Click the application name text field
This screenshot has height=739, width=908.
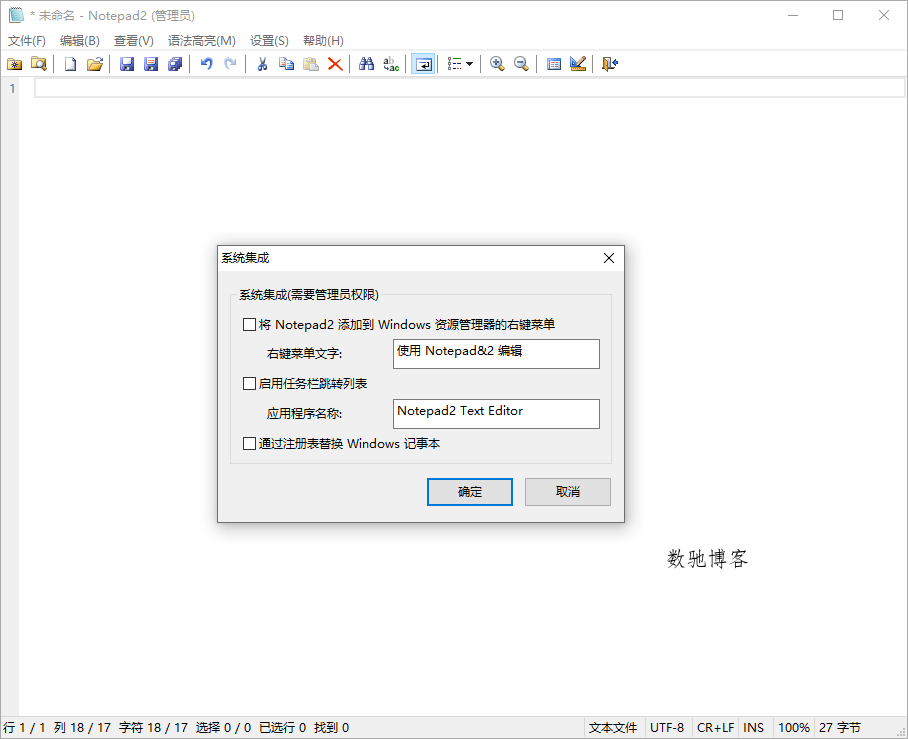pos(496,414)
